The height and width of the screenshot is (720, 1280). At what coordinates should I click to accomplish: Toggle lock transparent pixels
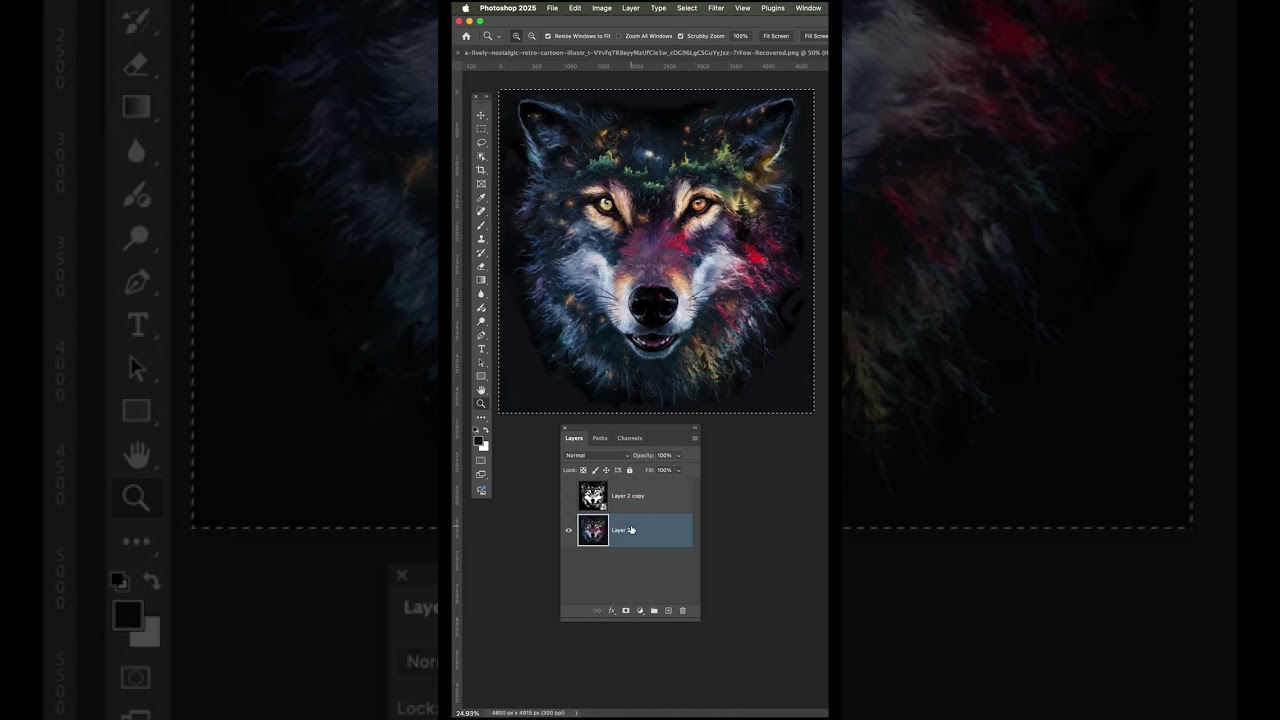[583, 470]
